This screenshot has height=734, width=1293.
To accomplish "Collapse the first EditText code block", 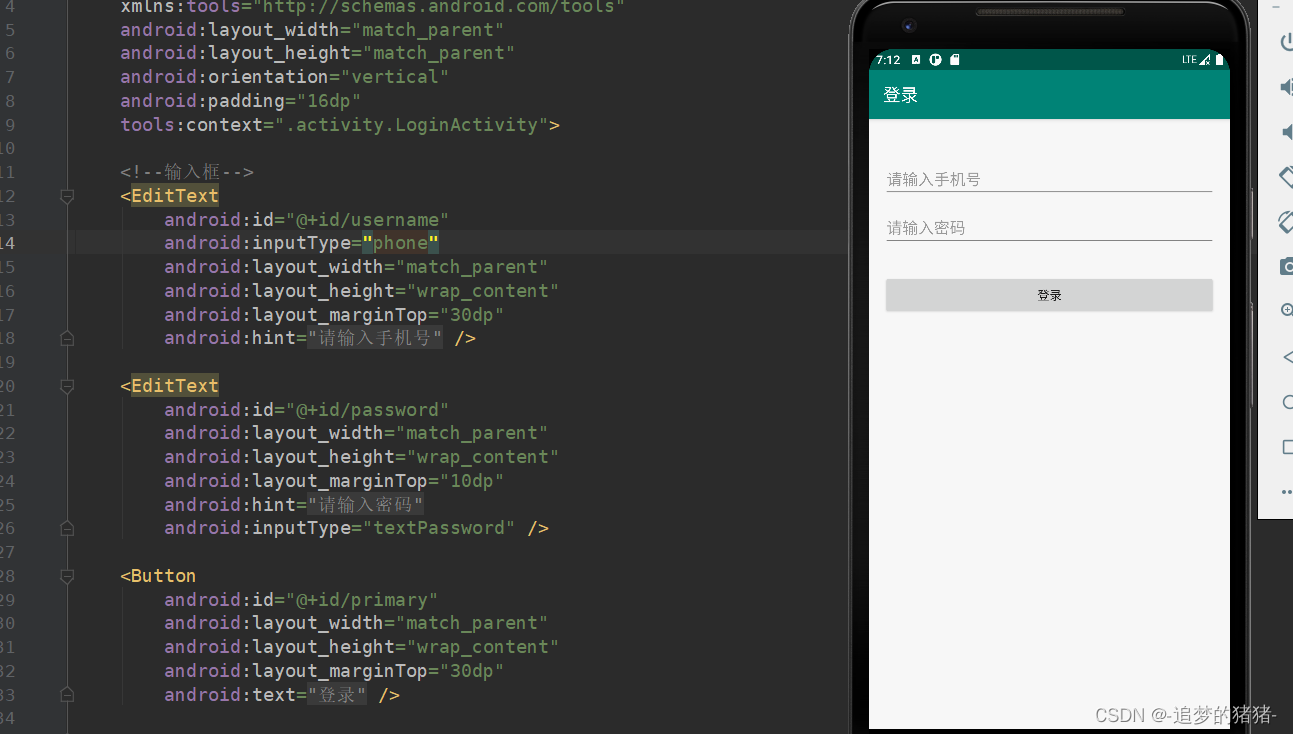I will click(67, 196).
